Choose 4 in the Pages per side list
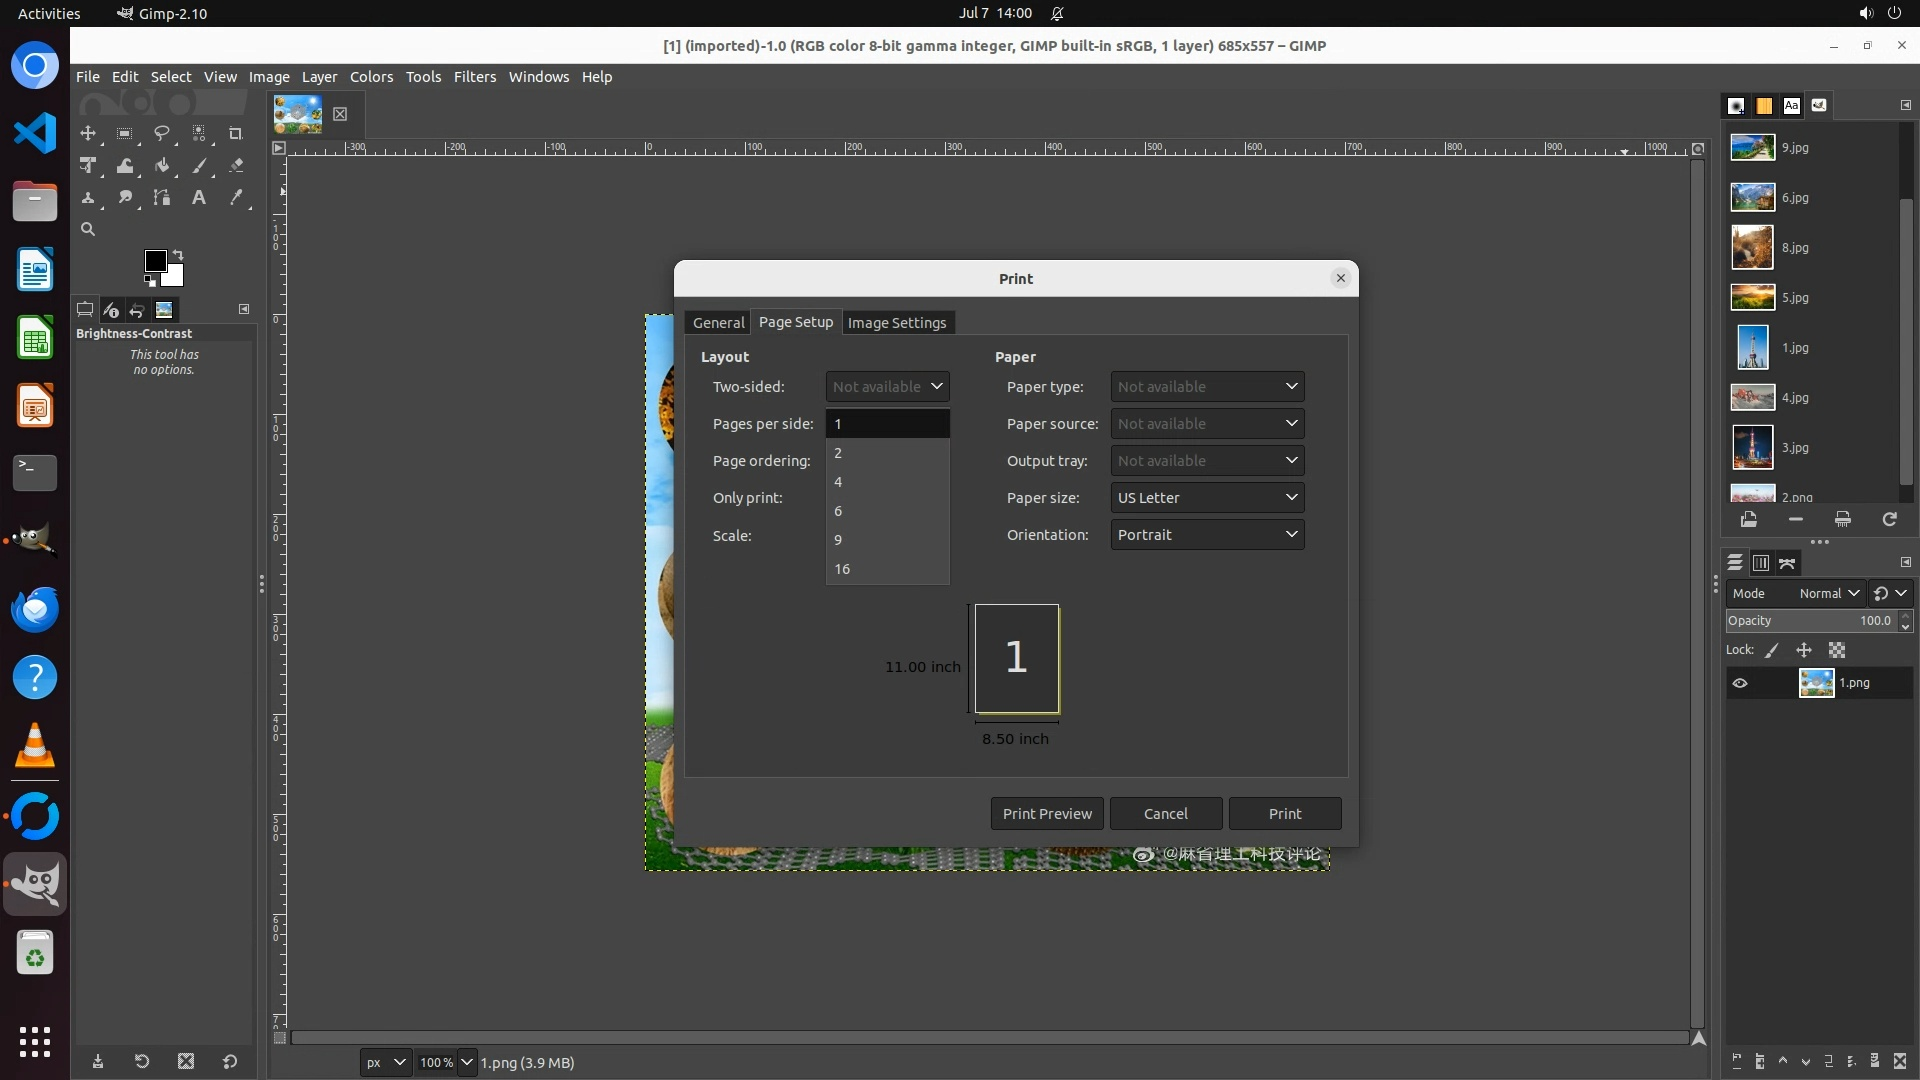Viewport: 1920px width, 1080px height. tap(838, 482)
